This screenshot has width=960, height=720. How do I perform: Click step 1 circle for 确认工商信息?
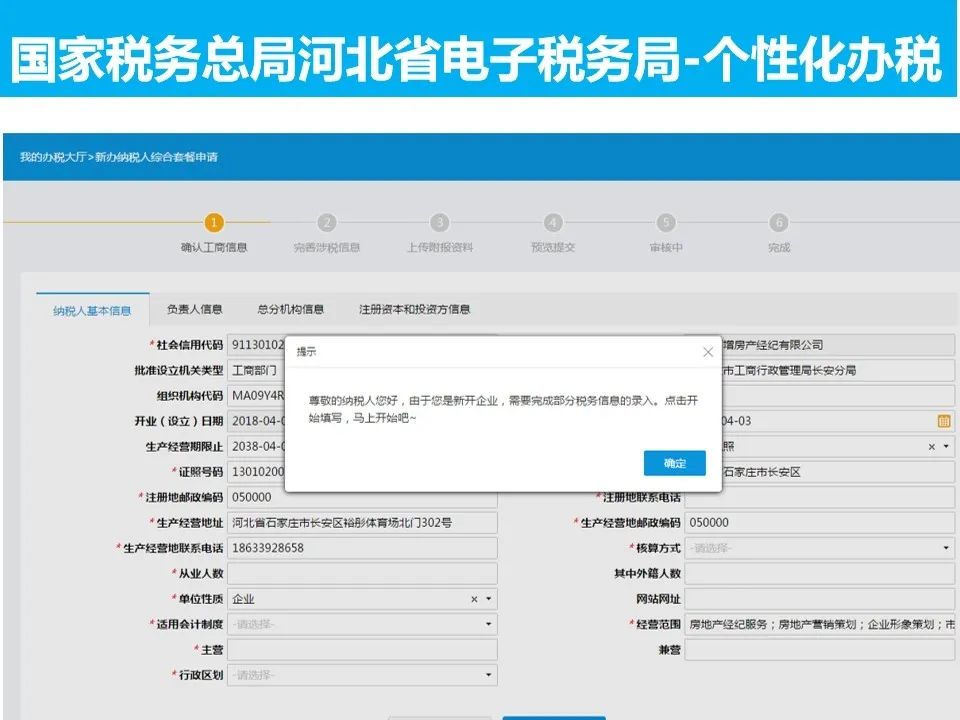(x=214, y=222)
